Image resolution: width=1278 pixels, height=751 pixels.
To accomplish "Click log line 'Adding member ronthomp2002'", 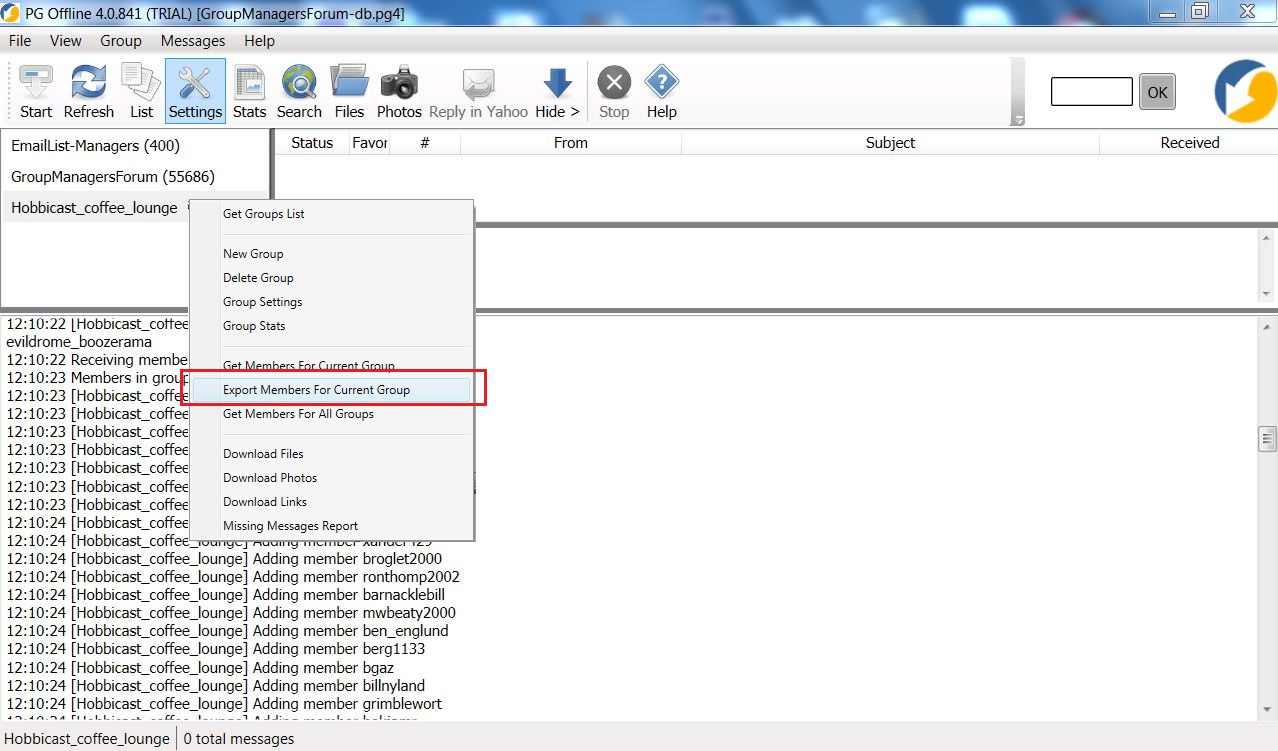I will (x=233, y=577).
